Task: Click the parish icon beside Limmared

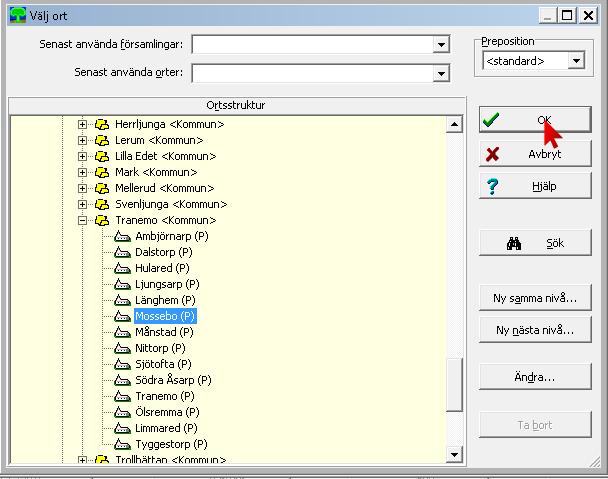Action: [x=123, y=428]
